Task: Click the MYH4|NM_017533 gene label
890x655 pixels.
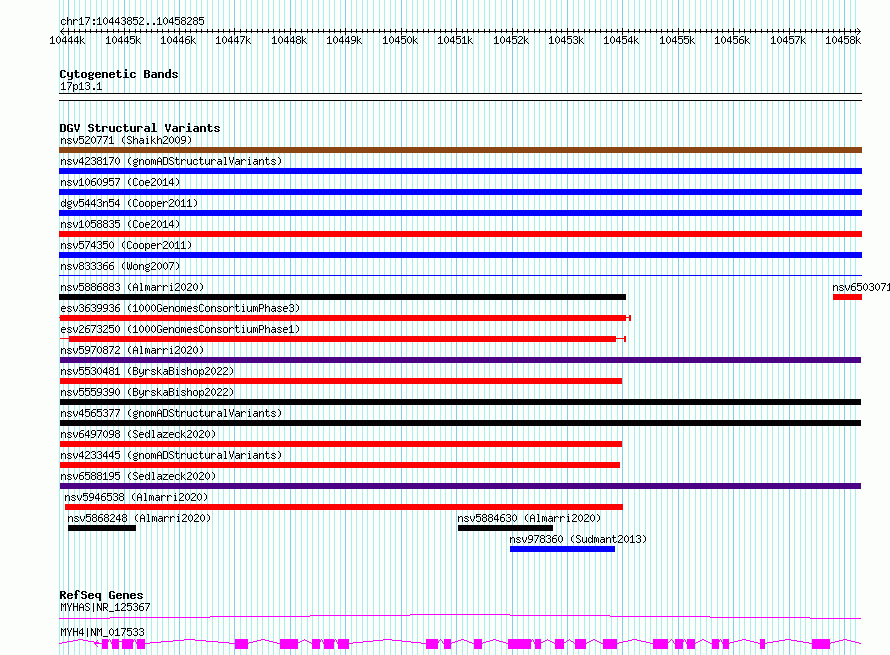Action: [102, 632]
